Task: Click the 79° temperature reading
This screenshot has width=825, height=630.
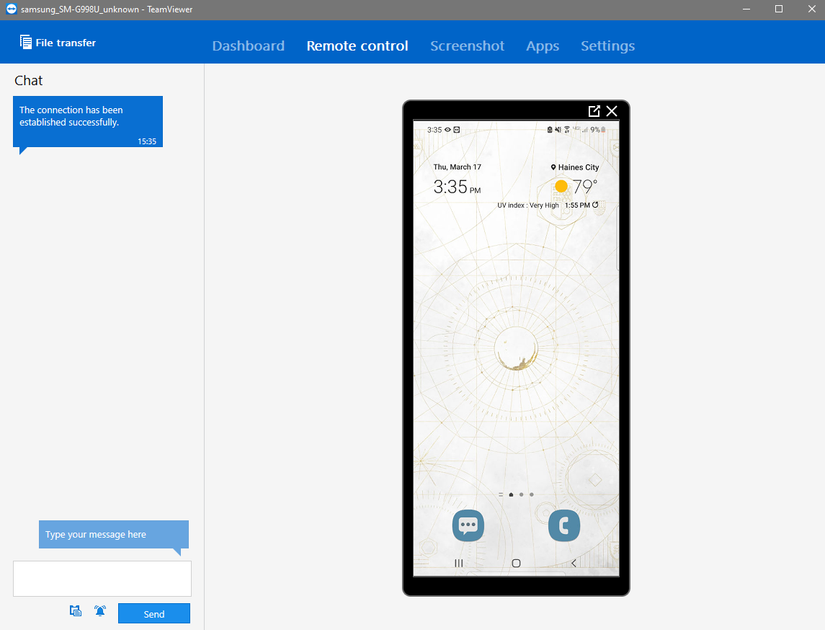Action: coord(585,186)
